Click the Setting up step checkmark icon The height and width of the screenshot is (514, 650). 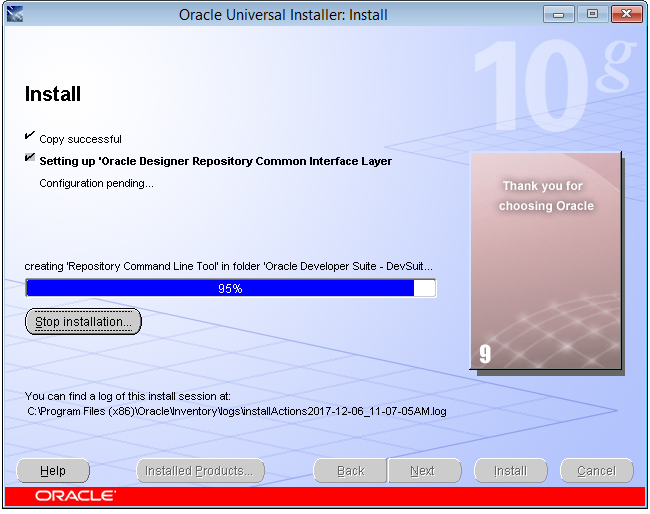[x=29, y=157]
